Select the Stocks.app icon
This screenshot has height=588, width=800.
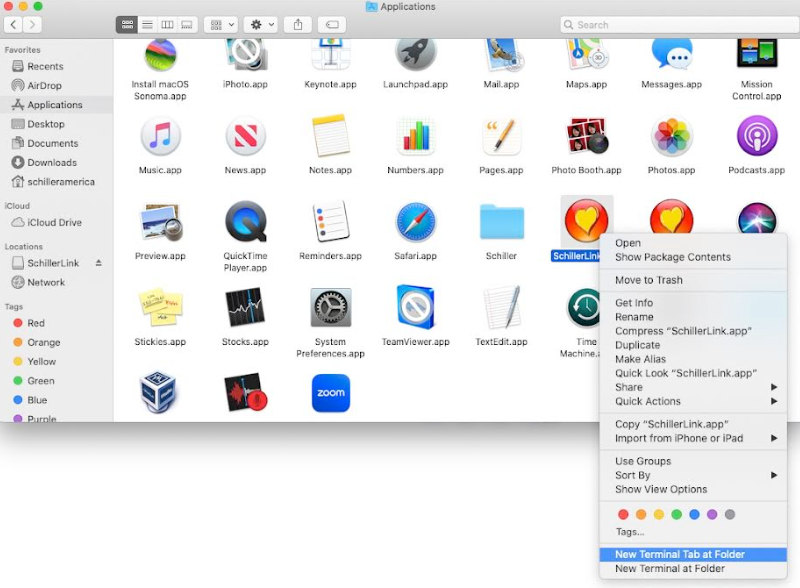click(245, 307)
